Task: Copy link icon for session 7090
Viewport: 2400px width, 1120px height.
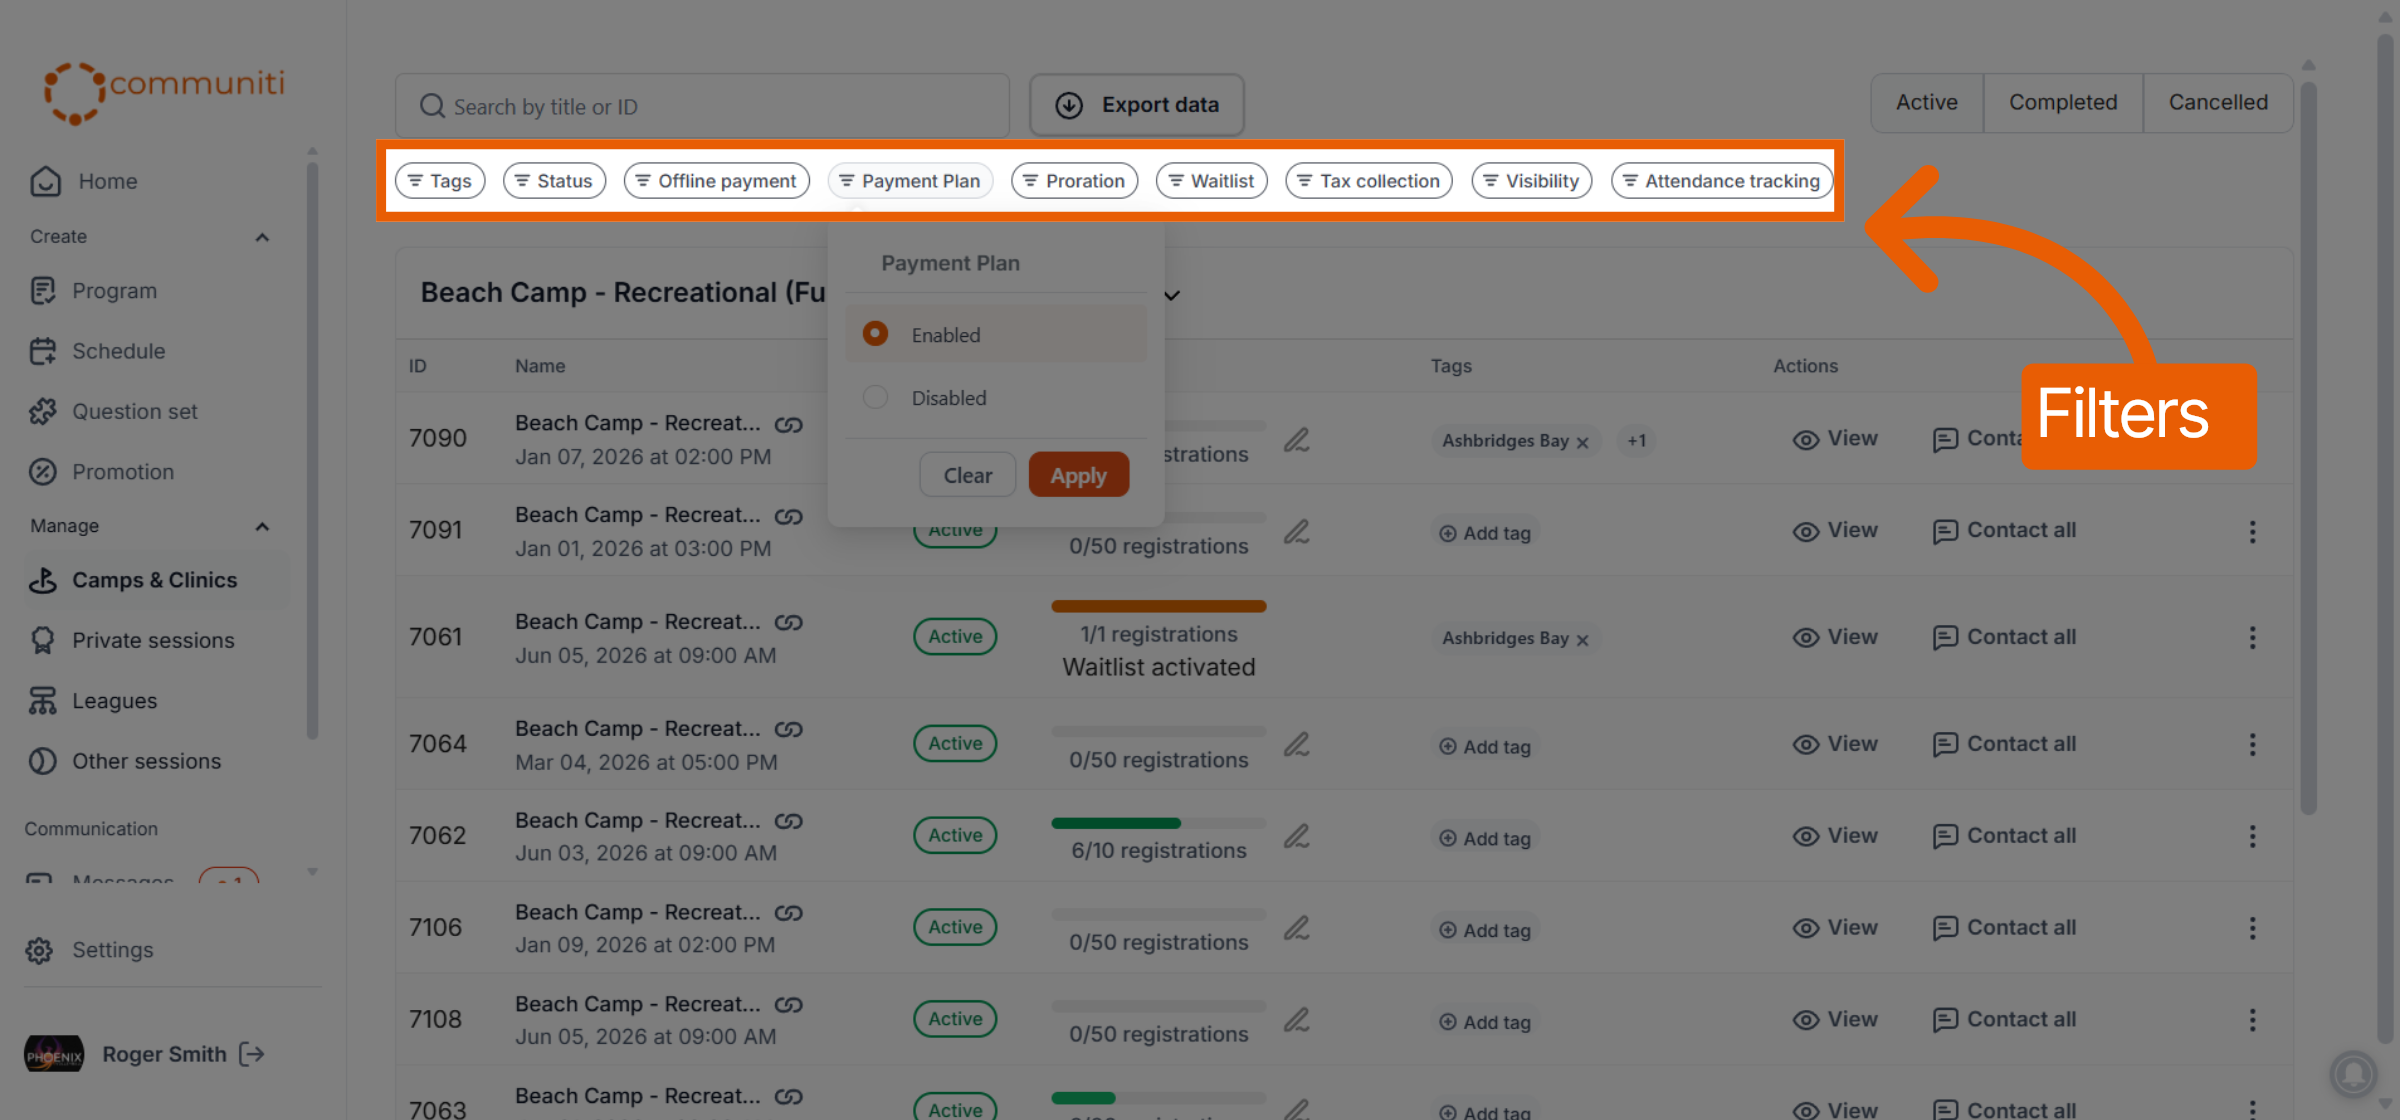Action: pos(789,425)
